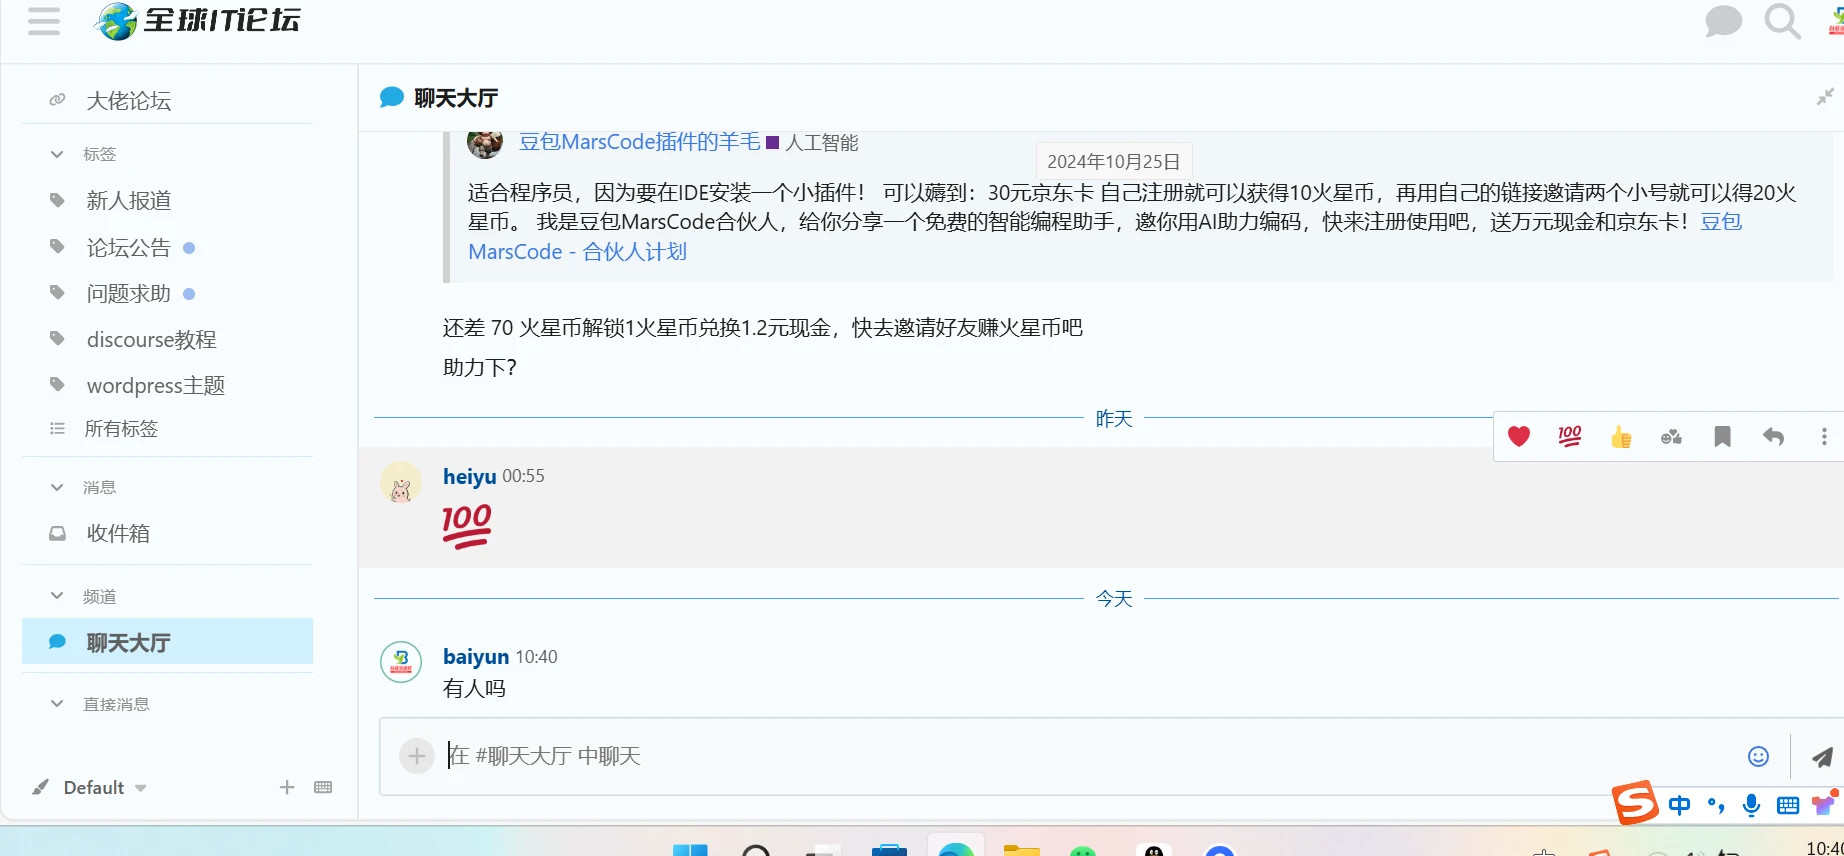The height and width of the screenshot is (856, 1844).
Task: Open emoji picker in chat composer
Action: click(1758, 757)
